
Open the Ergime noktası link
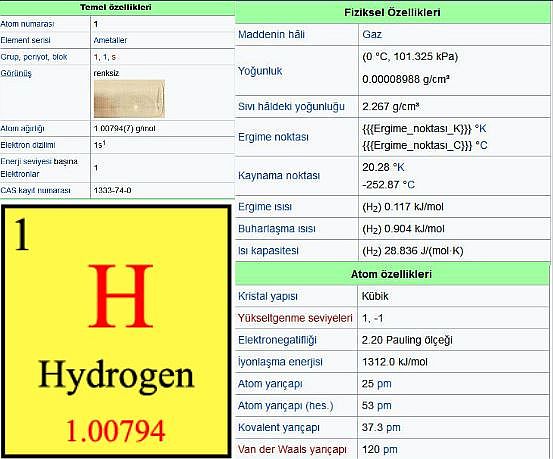click(273, 137)
